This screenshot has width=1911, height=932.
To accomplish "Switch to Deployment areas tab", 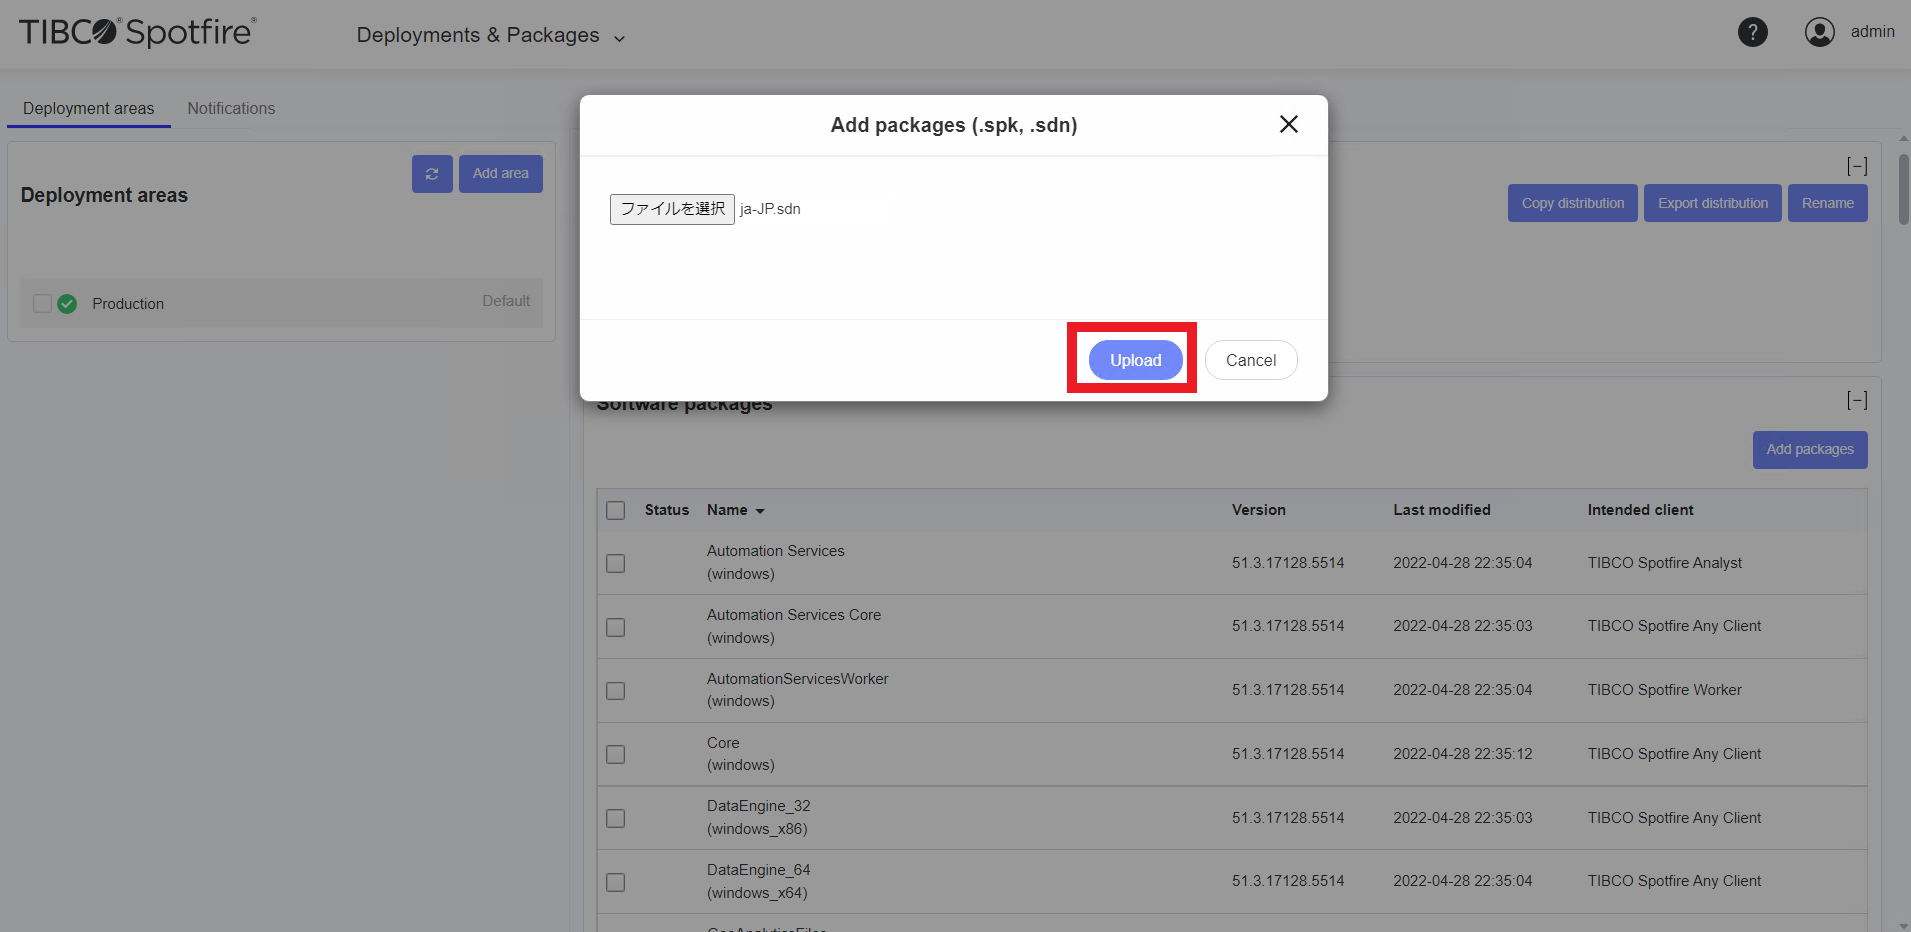I will (x=89, y=108).
